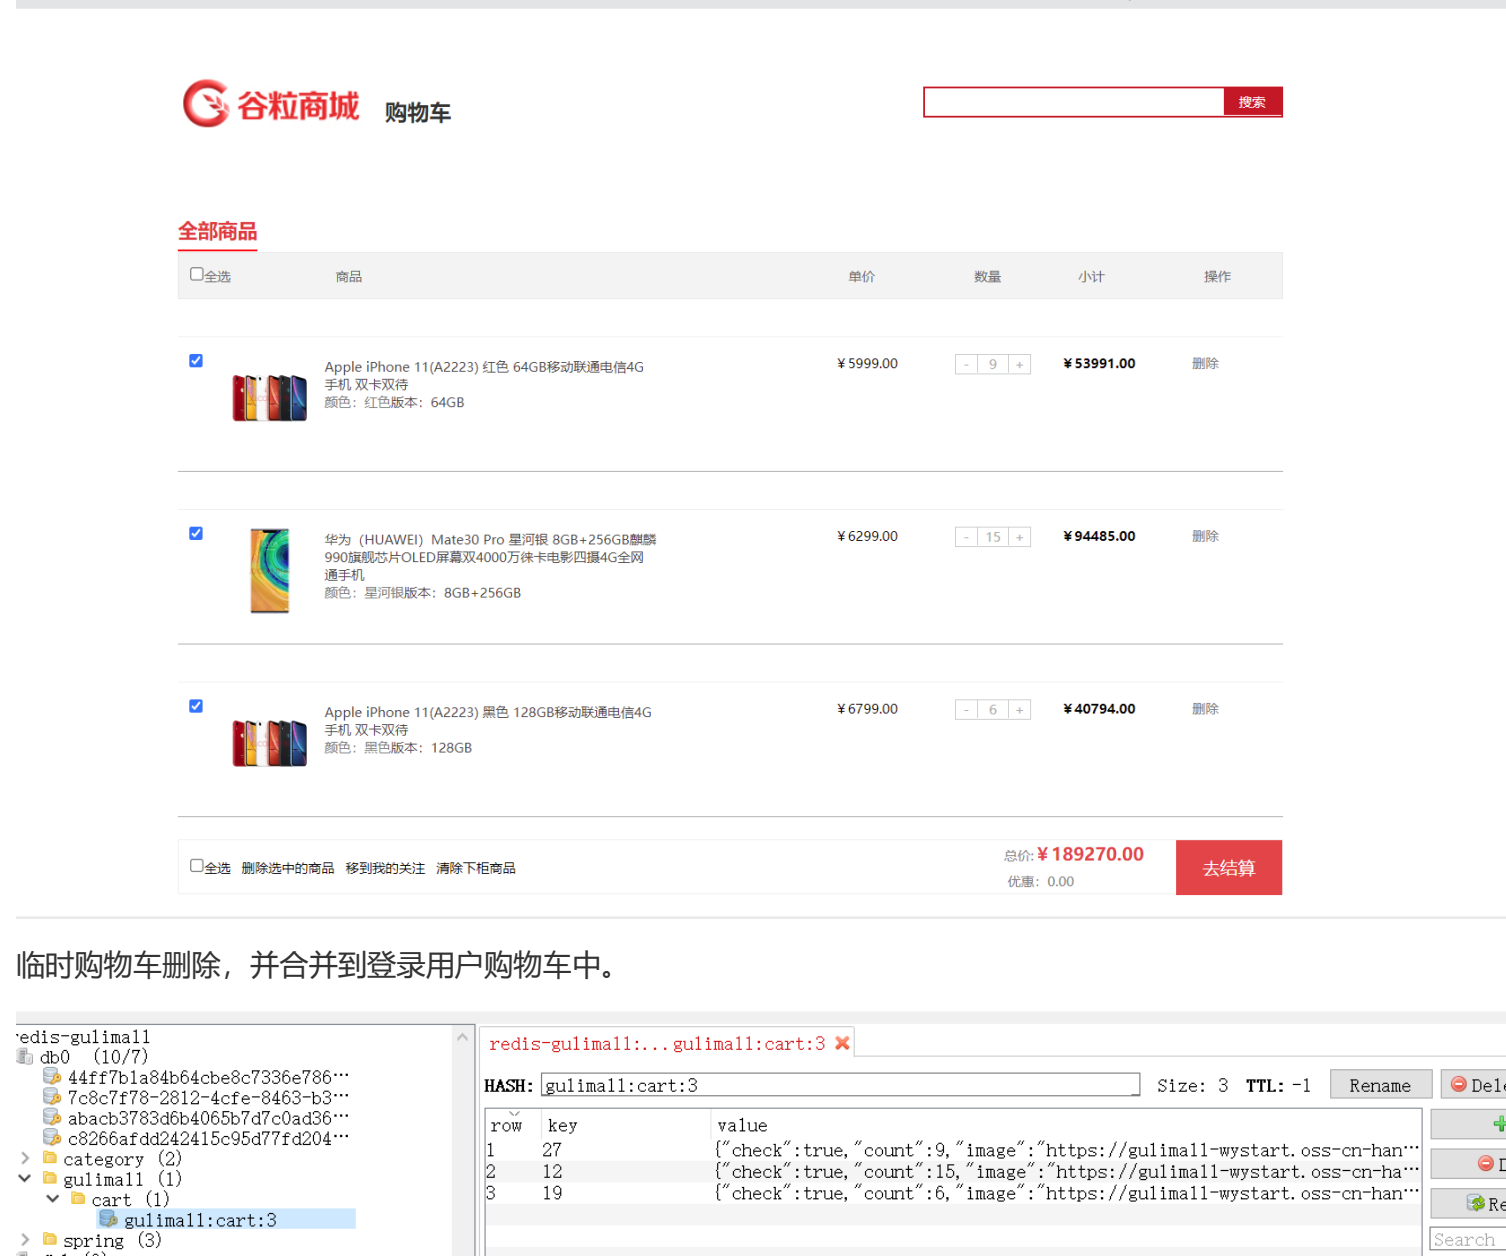Click the red delete row icon
The width and height of the screenshot is (1506, 1257).
(x=1486, y=1163)
